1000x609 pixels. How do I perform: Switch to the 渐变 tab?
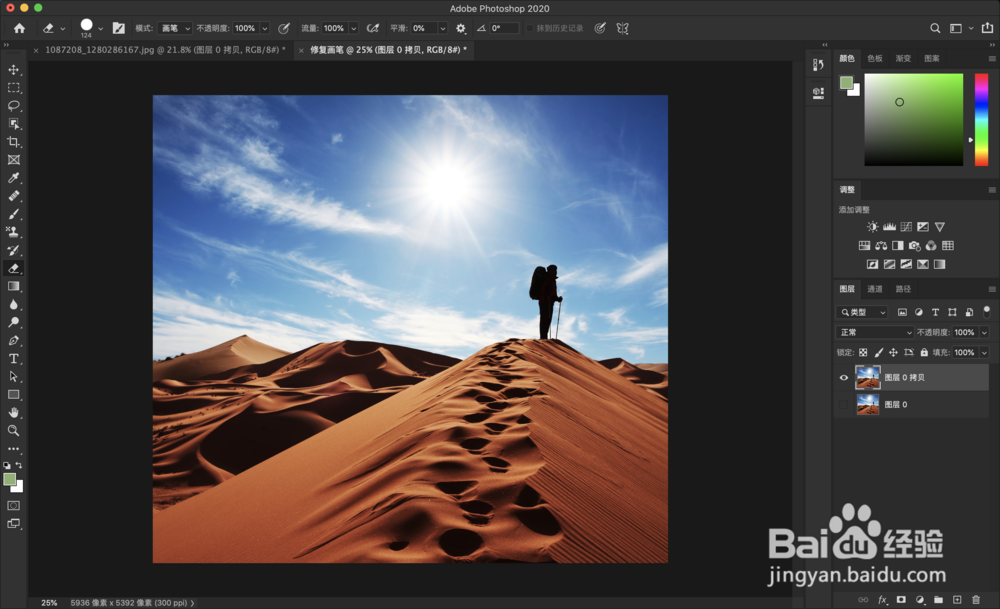click(x=903, y=58)
